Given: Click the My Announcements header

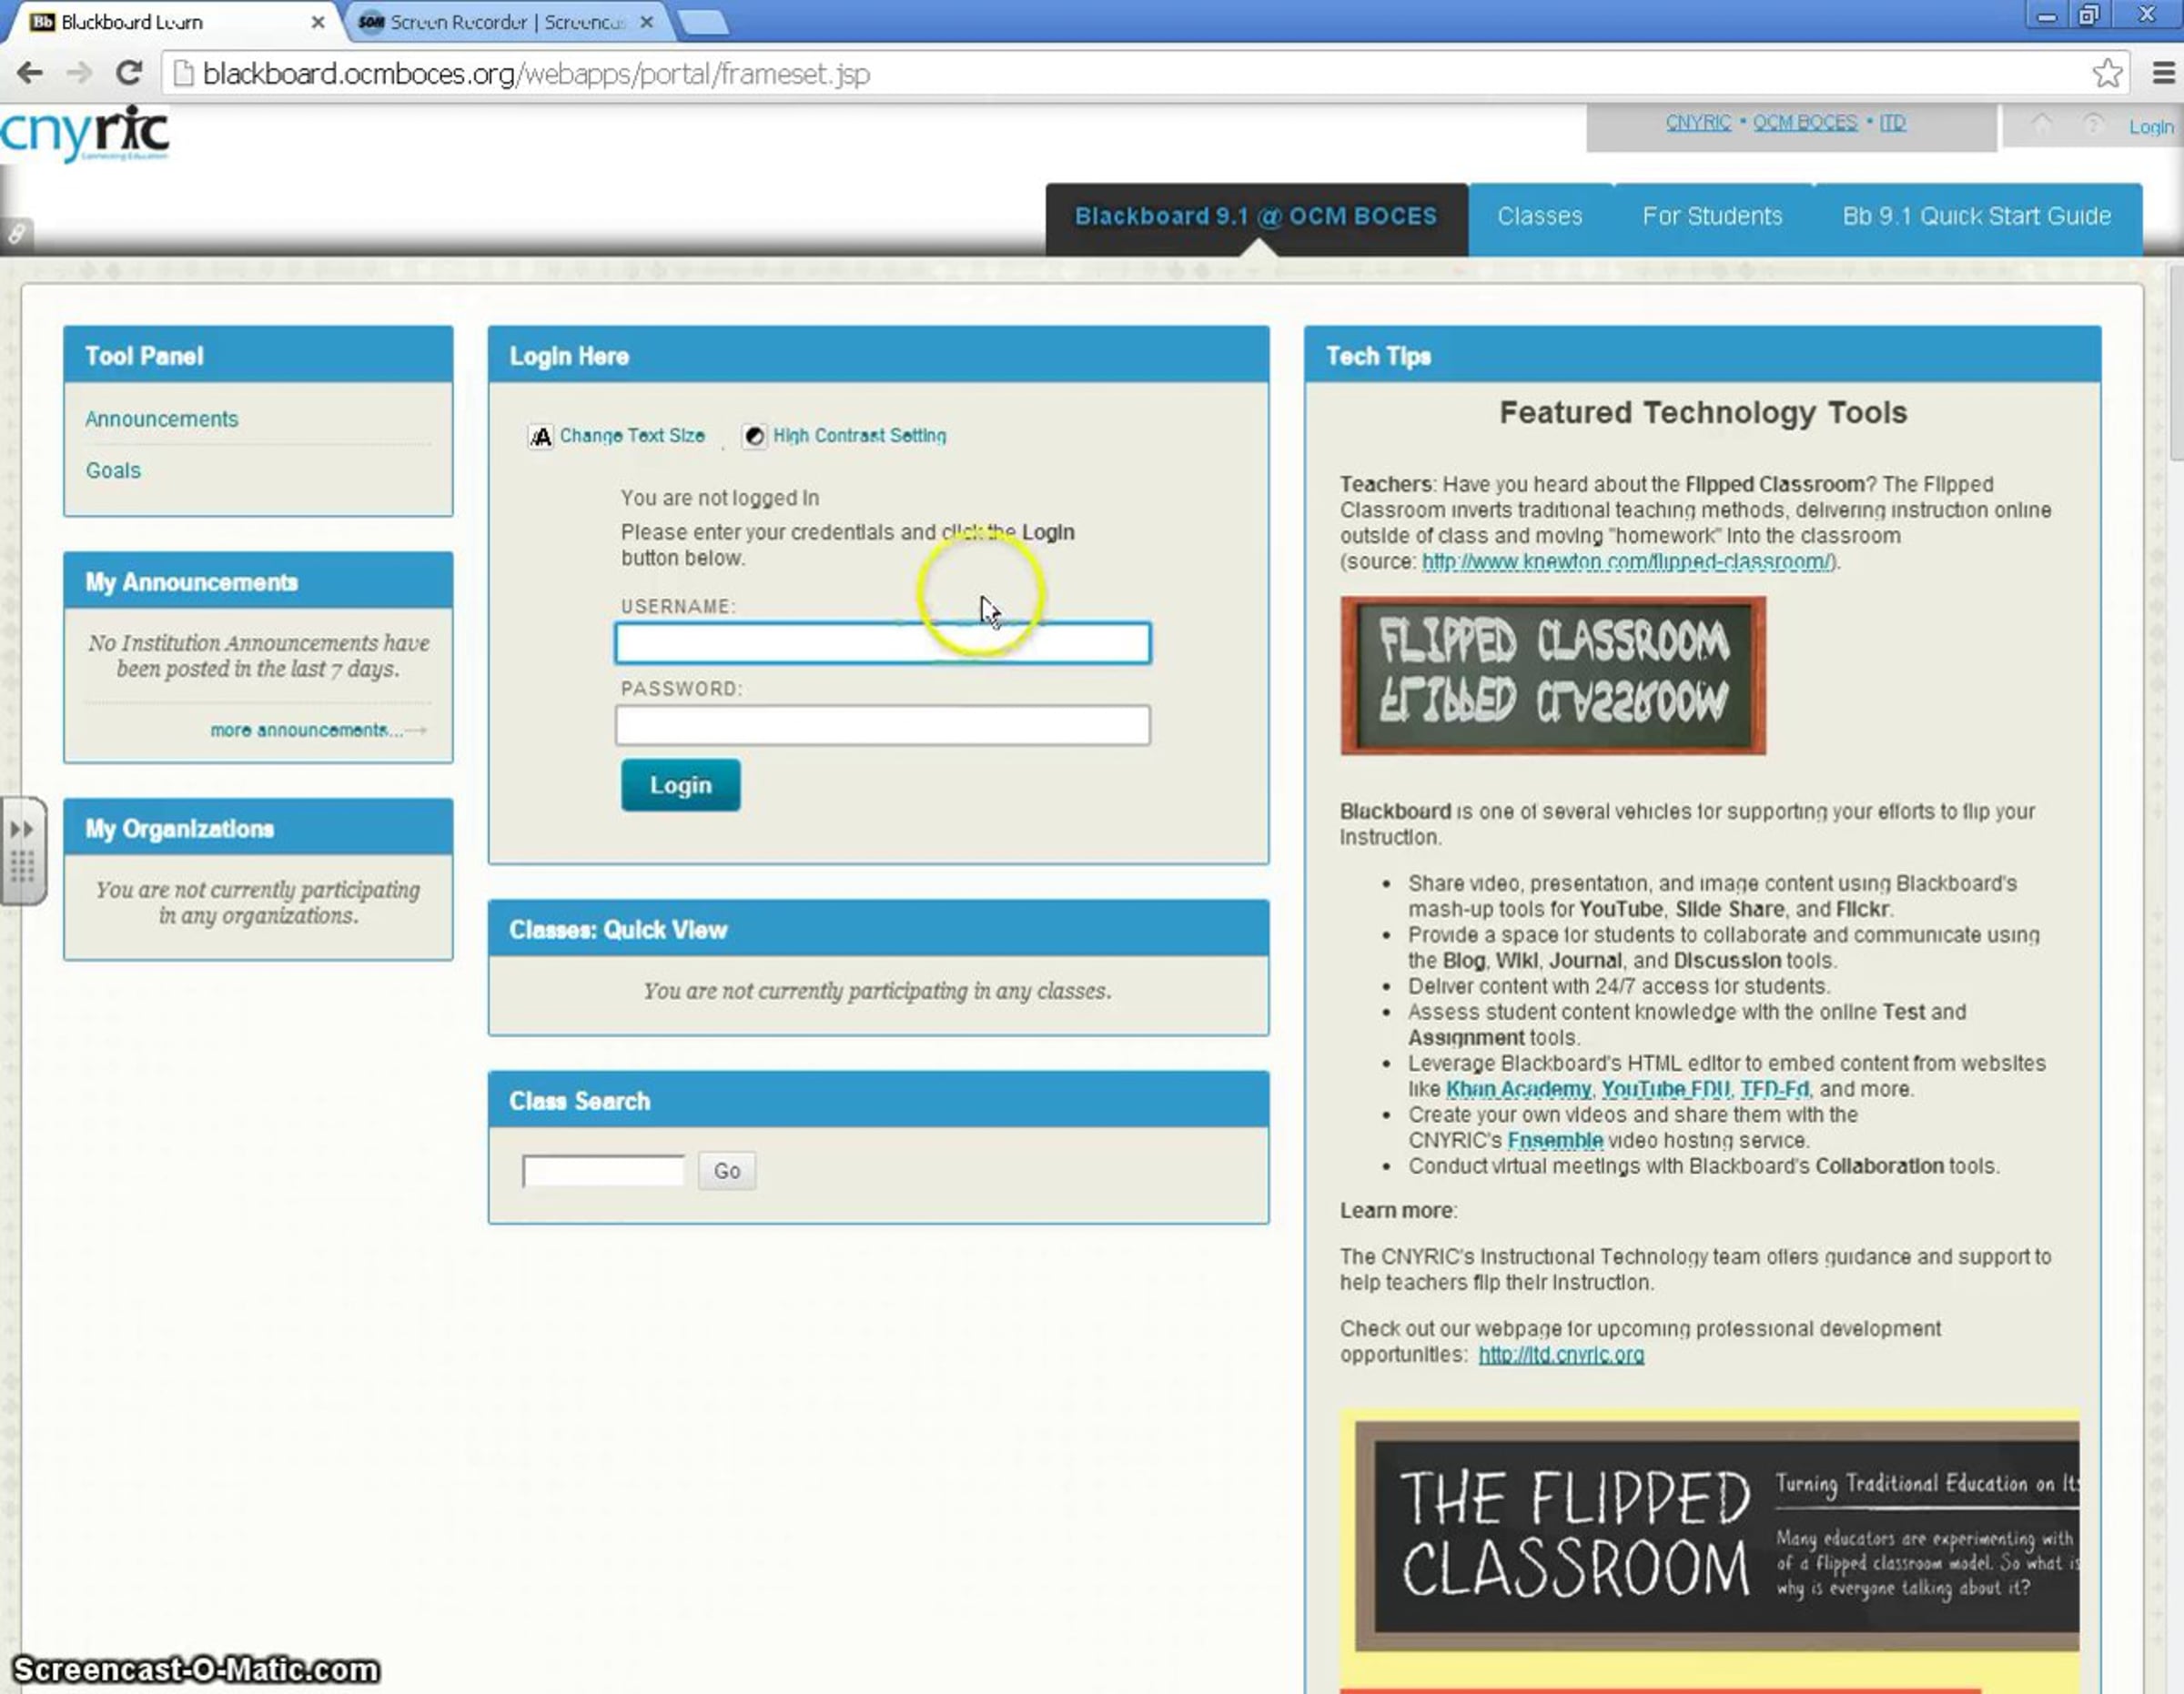Looking at the screenshot, I should [258, 582].
